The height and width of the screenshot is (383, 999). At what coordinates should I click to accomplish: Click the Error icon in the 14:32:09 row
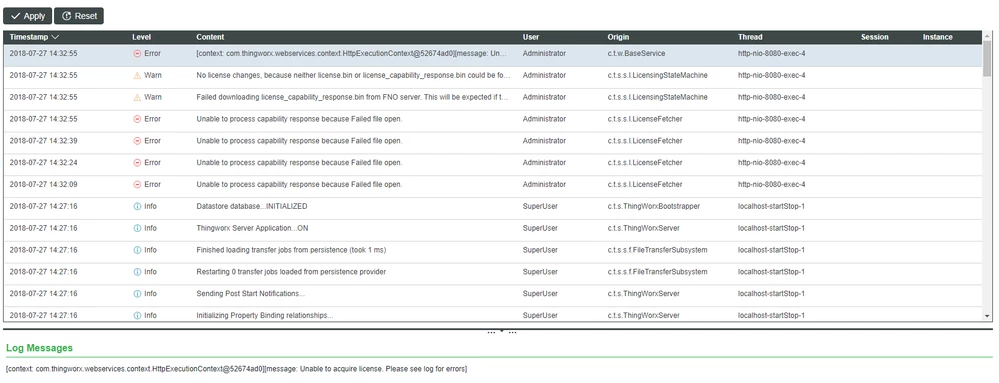137,184
